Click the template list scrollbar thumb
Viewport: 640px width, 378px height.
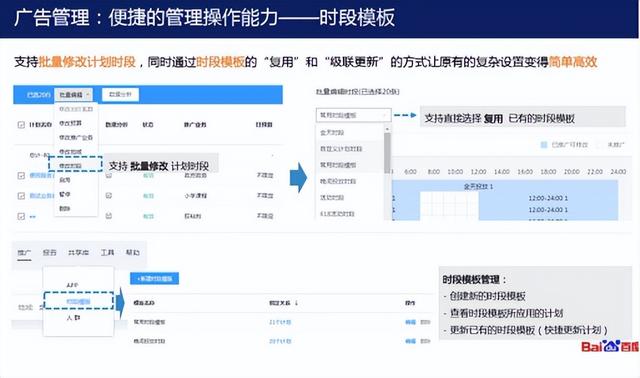[x=387, y=153]
